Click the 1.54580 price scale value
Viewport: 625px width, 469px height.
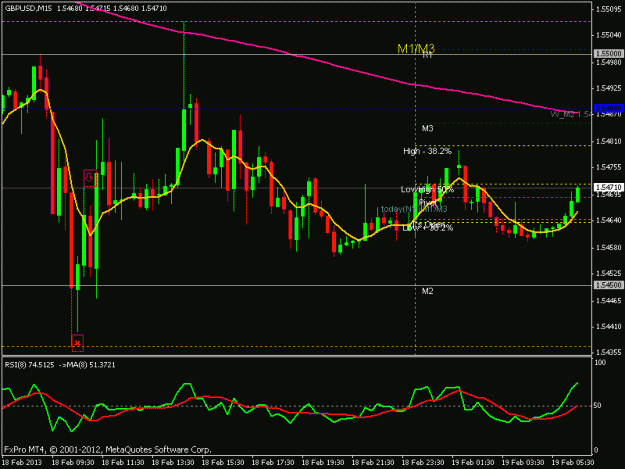pos(609,247)
